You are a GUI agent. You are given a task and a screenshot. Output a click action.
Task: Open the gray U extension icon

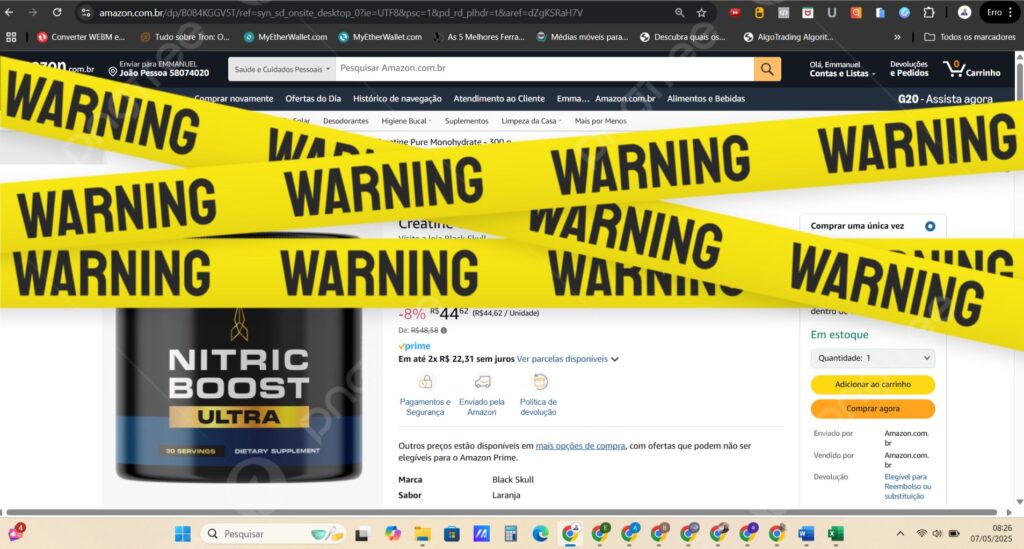(831, 12)
